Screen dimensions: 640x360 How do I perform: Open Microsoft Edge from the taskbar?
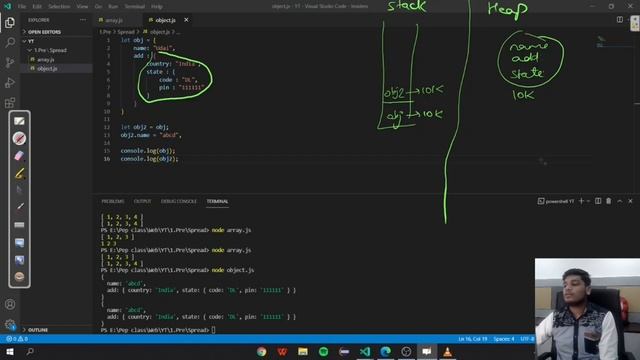tap(385, 351)
